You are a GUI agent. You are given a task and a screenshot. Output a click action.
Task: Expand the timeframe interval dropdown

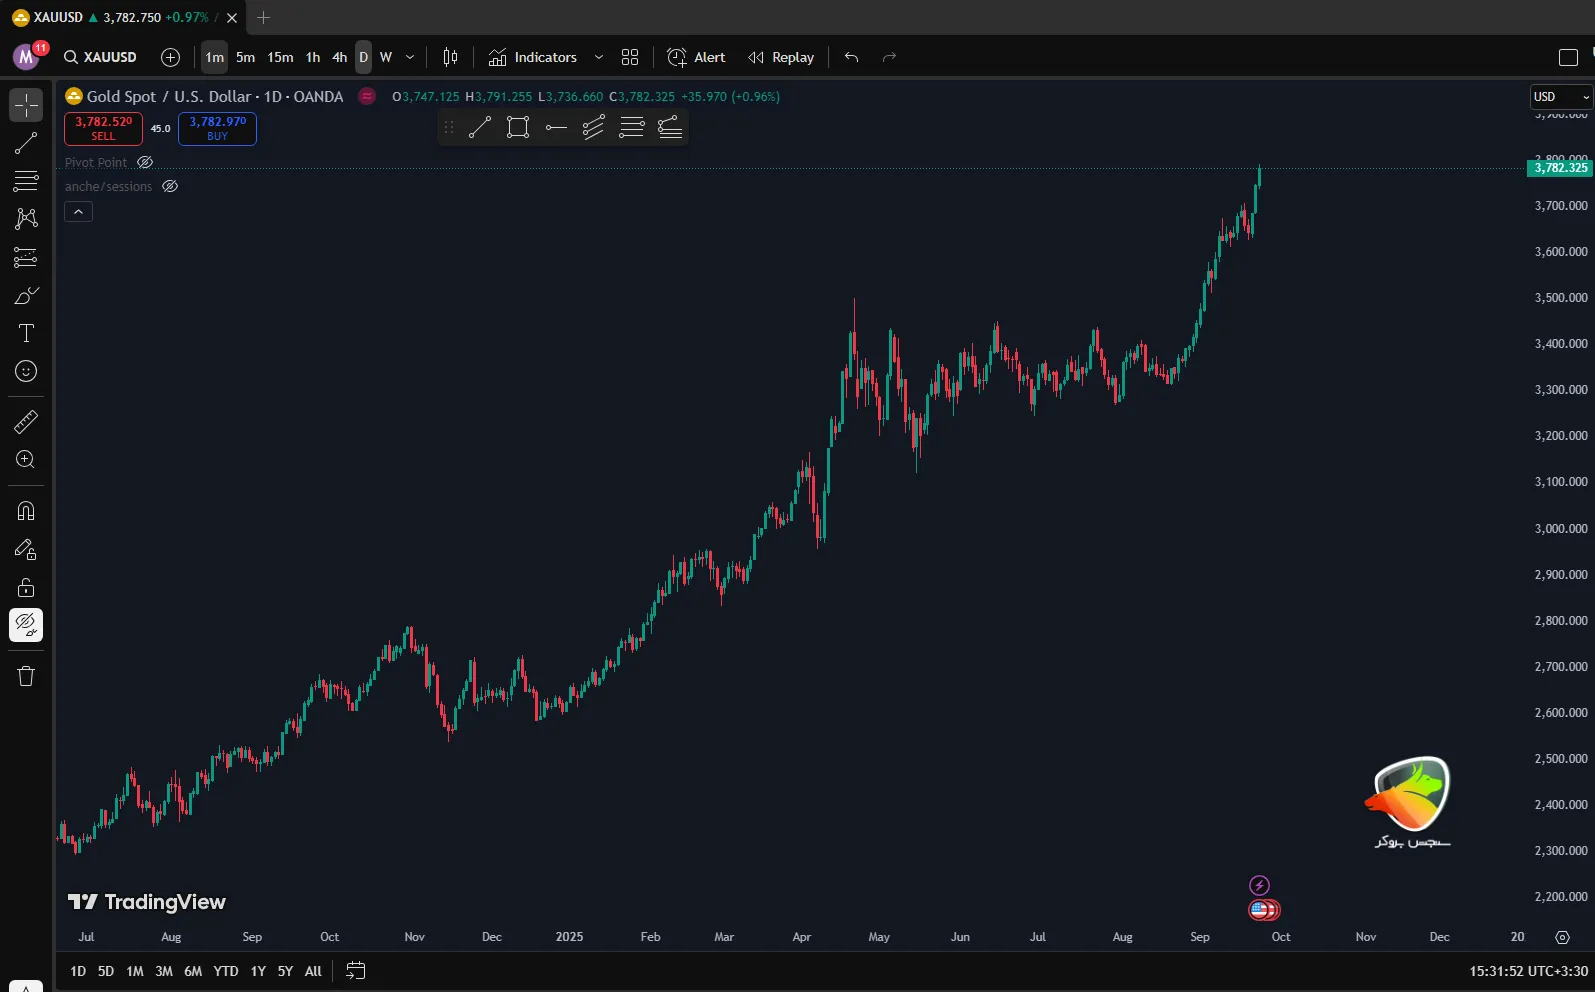(410, 57)
